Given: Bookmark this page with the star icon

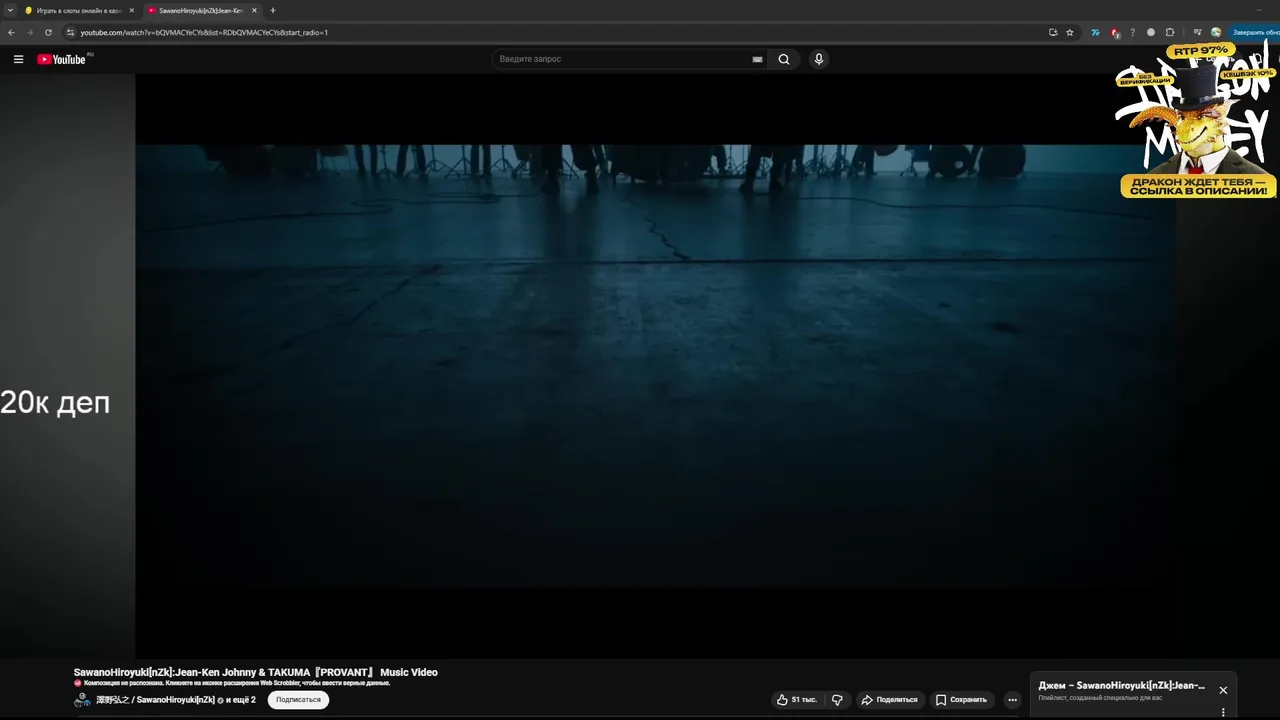Looking at the screenshot, I should [1070, 32].
